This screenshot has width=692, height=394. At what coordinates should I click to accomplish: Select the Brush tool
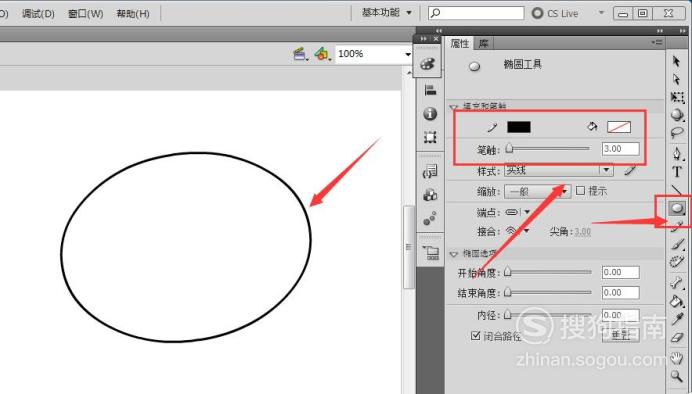point(677,244)
